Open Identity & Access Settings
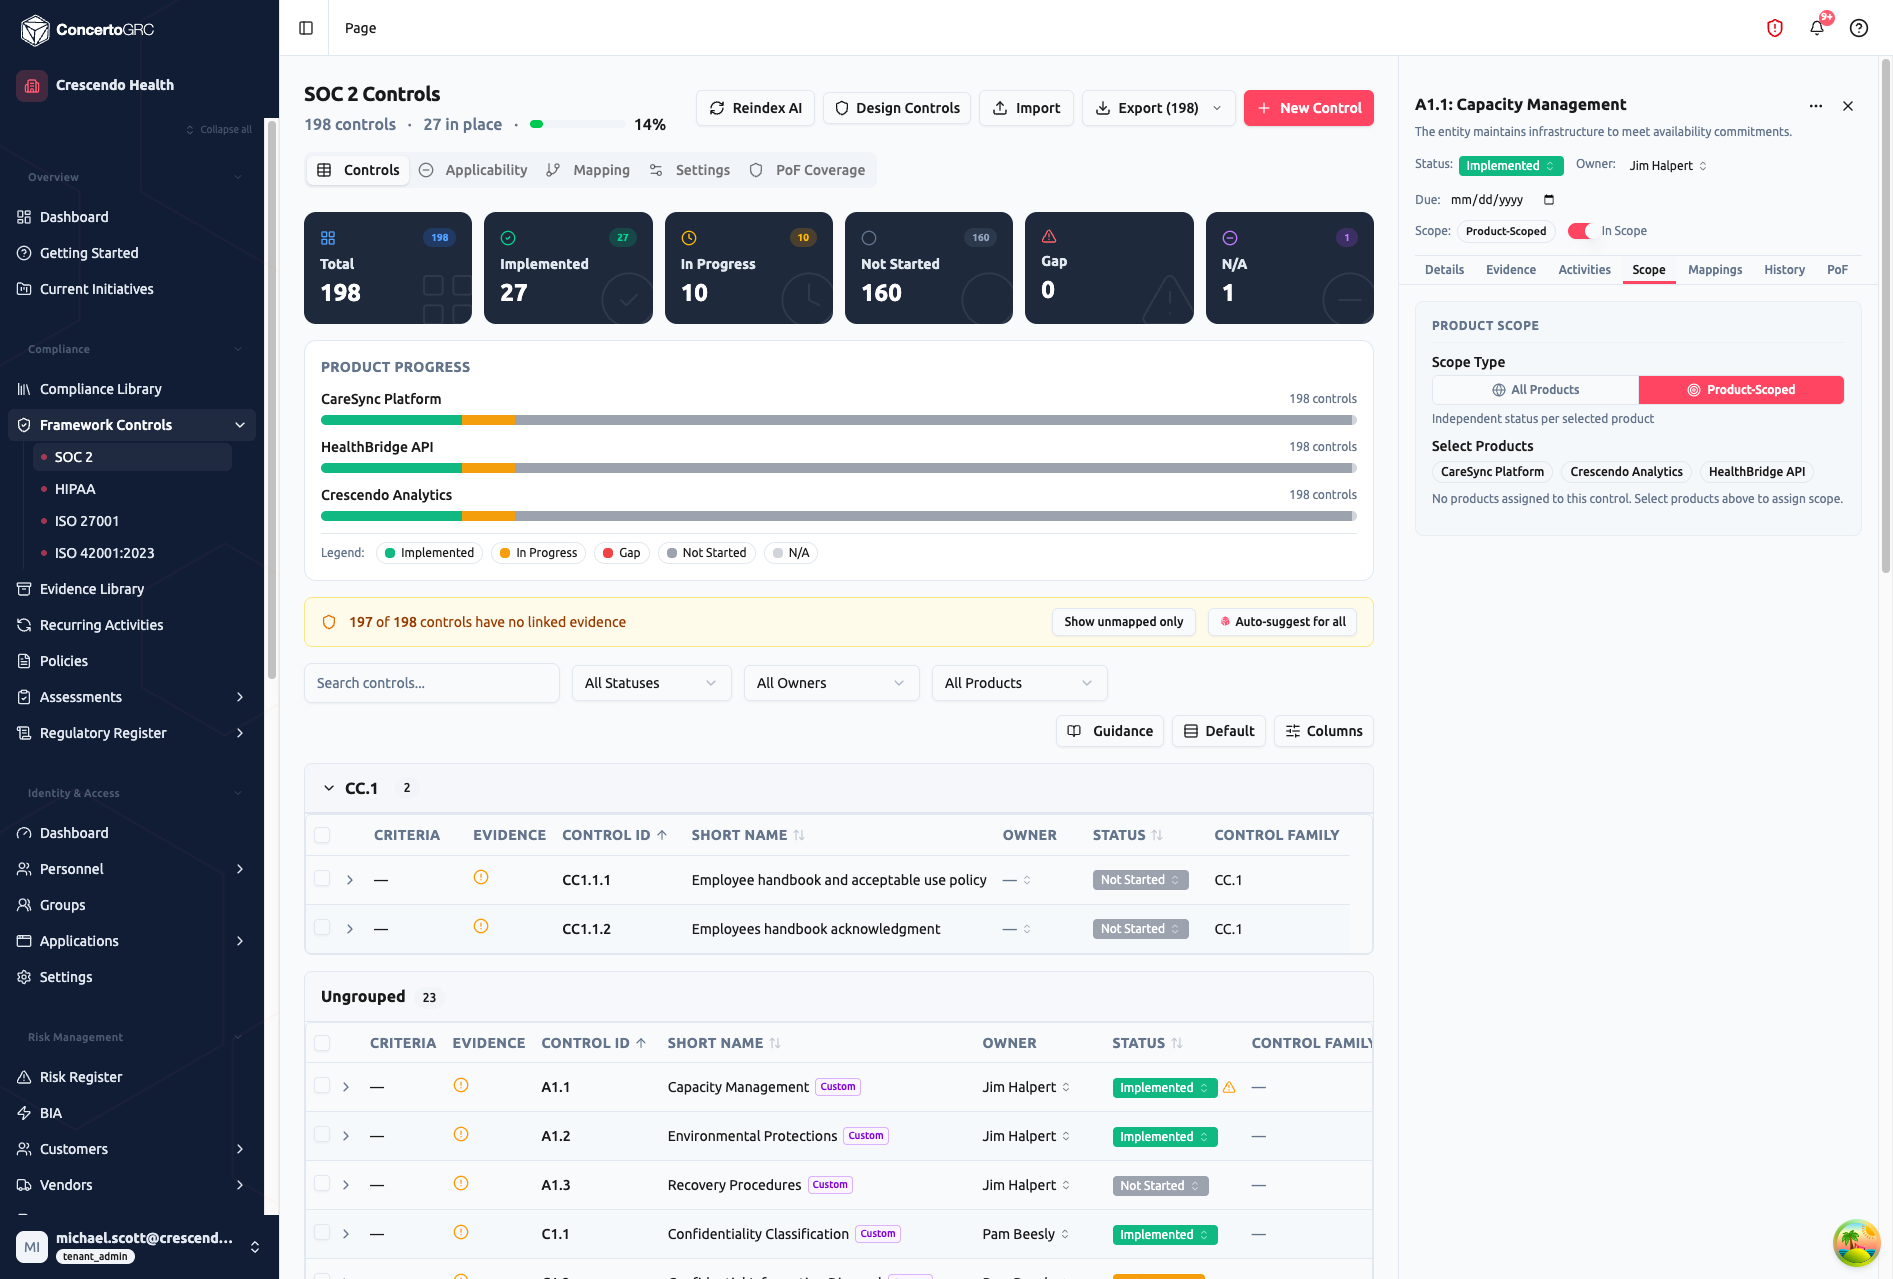Image resolution: width=1893 pixels, height=1279 pixels. coord(66,977)
